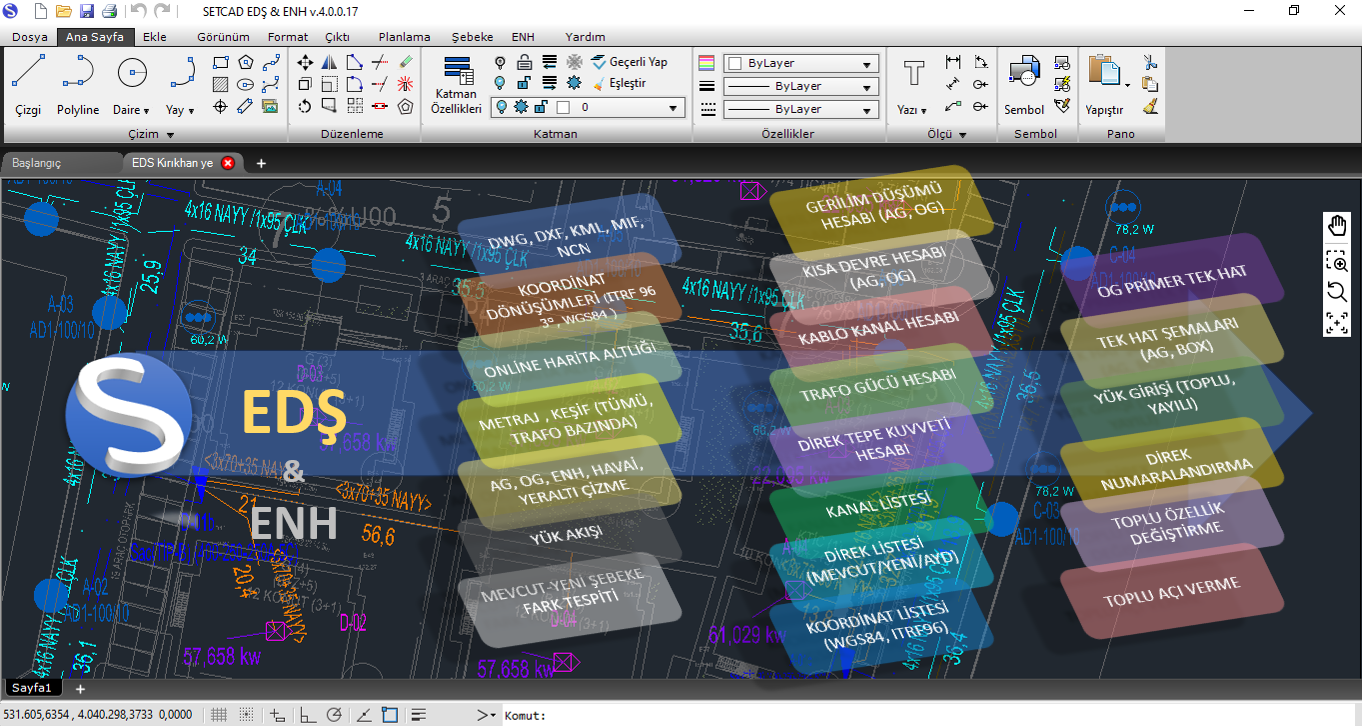This screenshot has height=726, width=1362.
Task: Open the Daire dropdown arrow
Action: (146, 111)
